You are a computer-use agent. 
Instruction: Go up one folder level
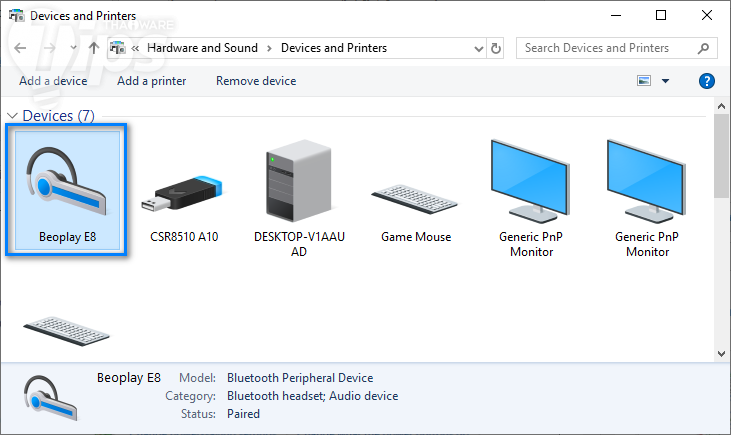pyautogui.click(x=93, y=48)
